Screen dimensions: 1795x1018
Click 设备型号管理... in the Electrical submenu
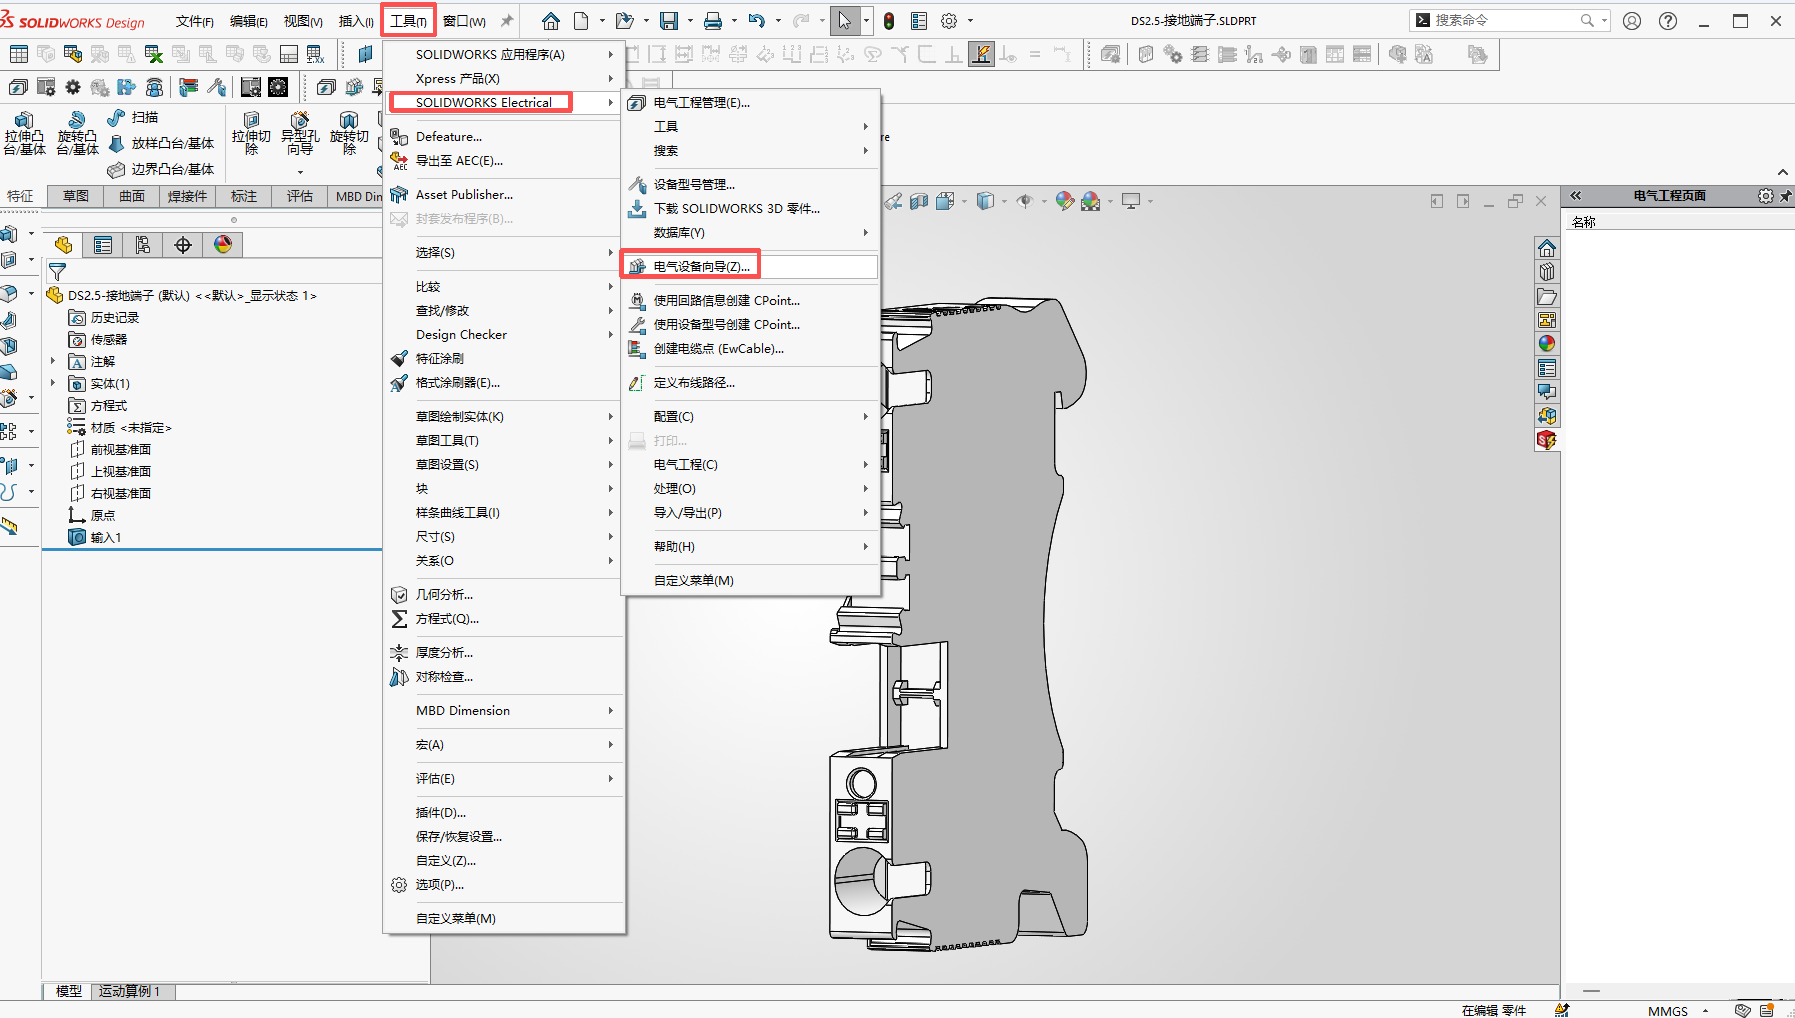694,185
